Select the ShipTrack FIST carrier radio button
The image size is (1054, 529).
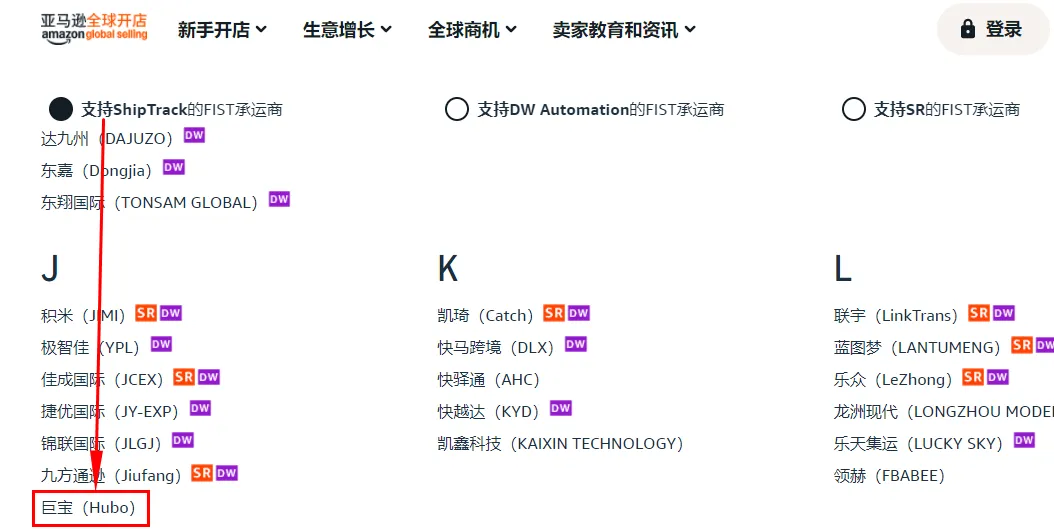pos(61,109)
